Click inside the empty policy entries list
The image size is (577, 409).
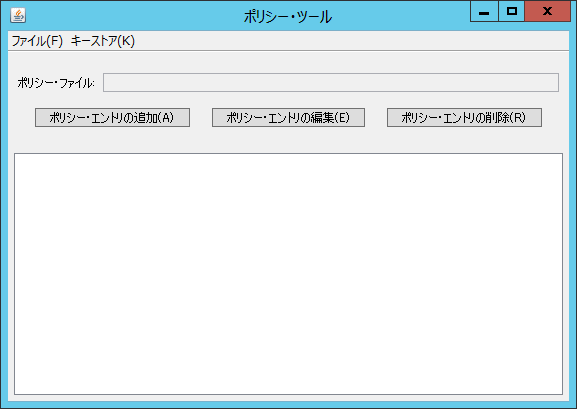point(288,274)
